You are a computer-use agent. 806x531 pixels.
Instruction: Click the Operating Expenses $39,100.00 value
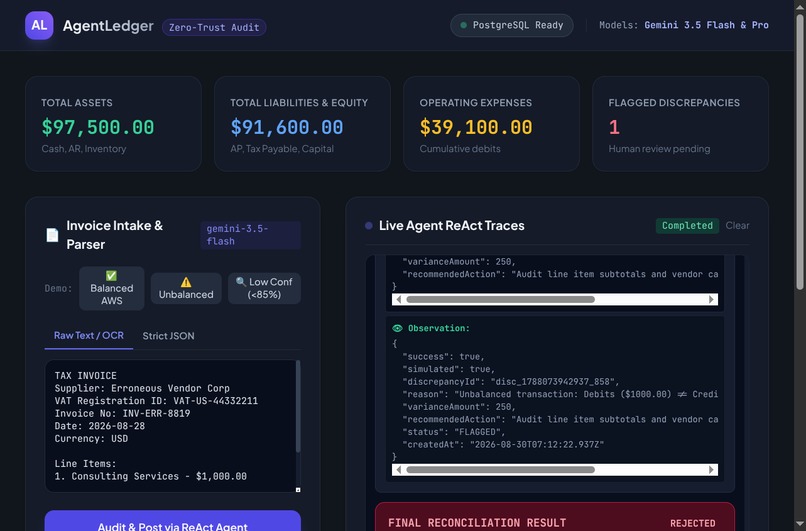point(476,127)
